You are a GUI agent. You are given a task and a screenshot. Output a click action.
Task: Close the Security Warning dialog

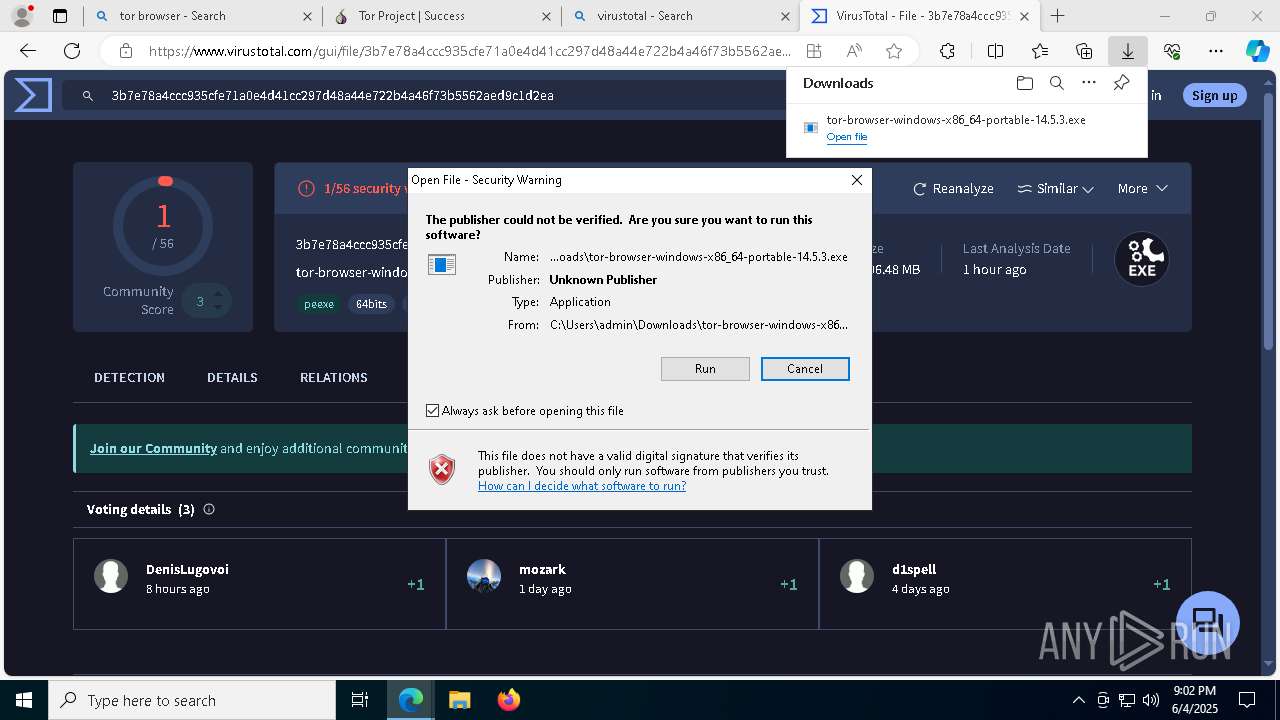[856, 180]
